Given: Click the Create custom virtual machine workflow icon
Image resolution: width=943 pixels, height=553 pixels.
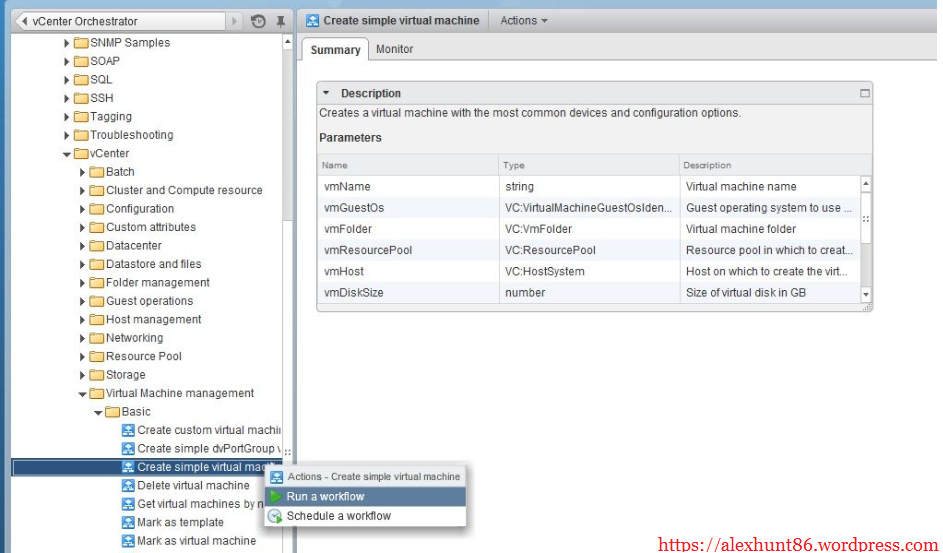Looking at the screenshot, I should (x=128, y=430).
